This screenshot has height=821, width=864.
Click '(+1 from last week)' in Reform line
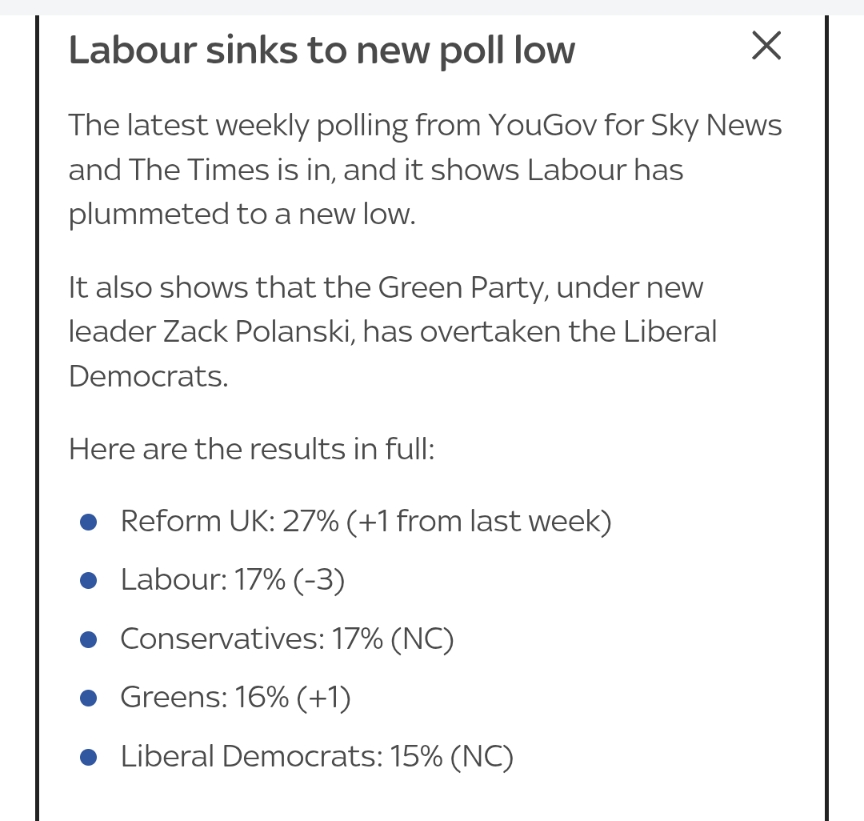(478, 522)
